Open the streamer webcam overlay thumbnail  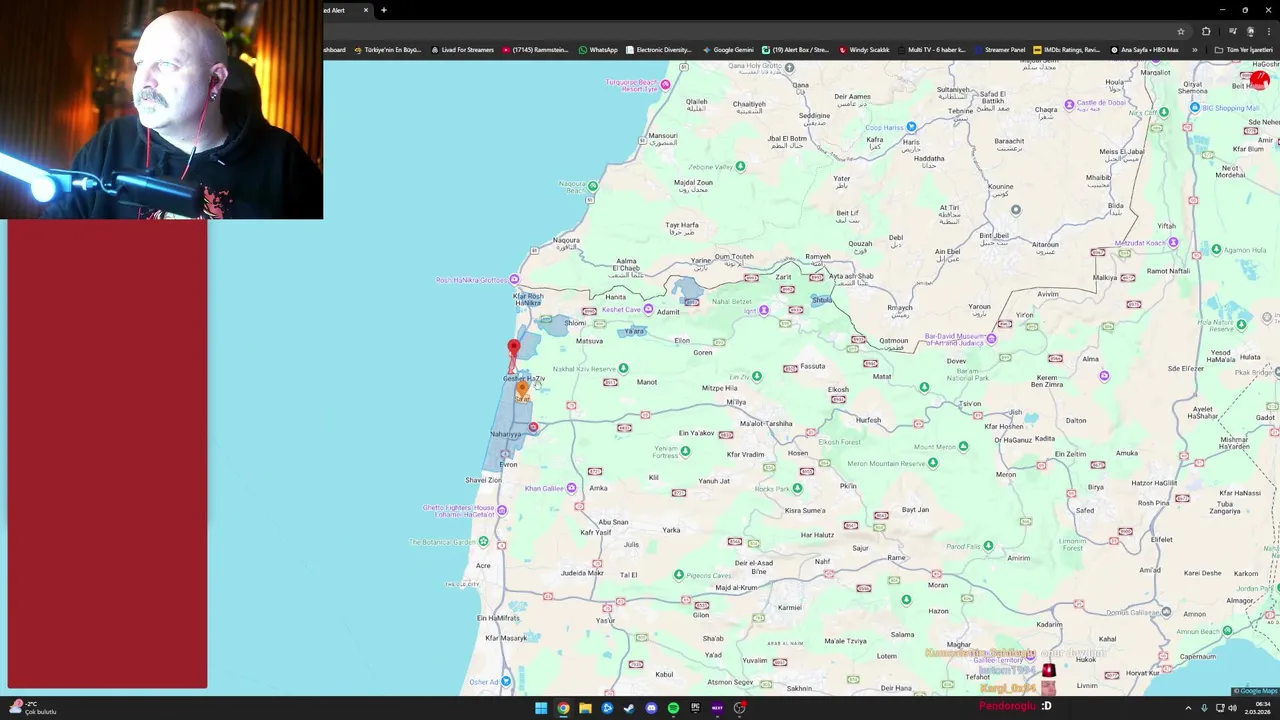click(161, 109)
